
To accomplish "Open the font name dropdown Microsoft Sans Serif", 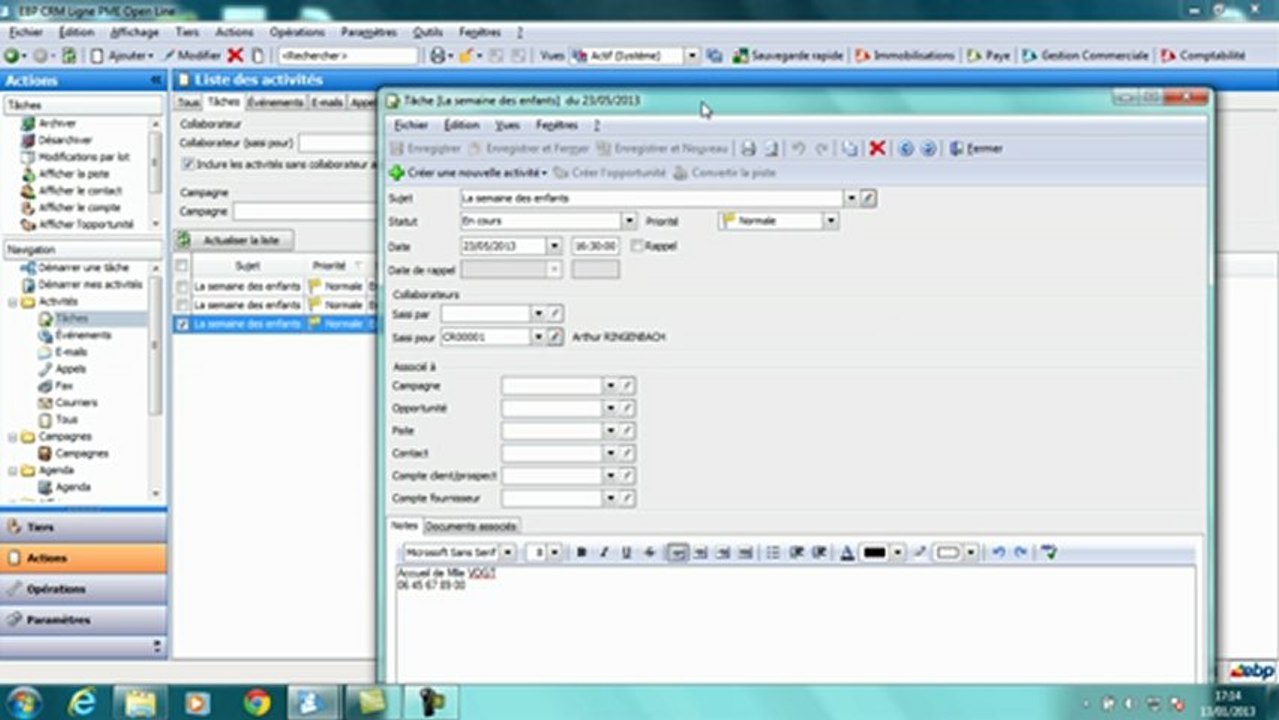I will (x=508, y=552).
